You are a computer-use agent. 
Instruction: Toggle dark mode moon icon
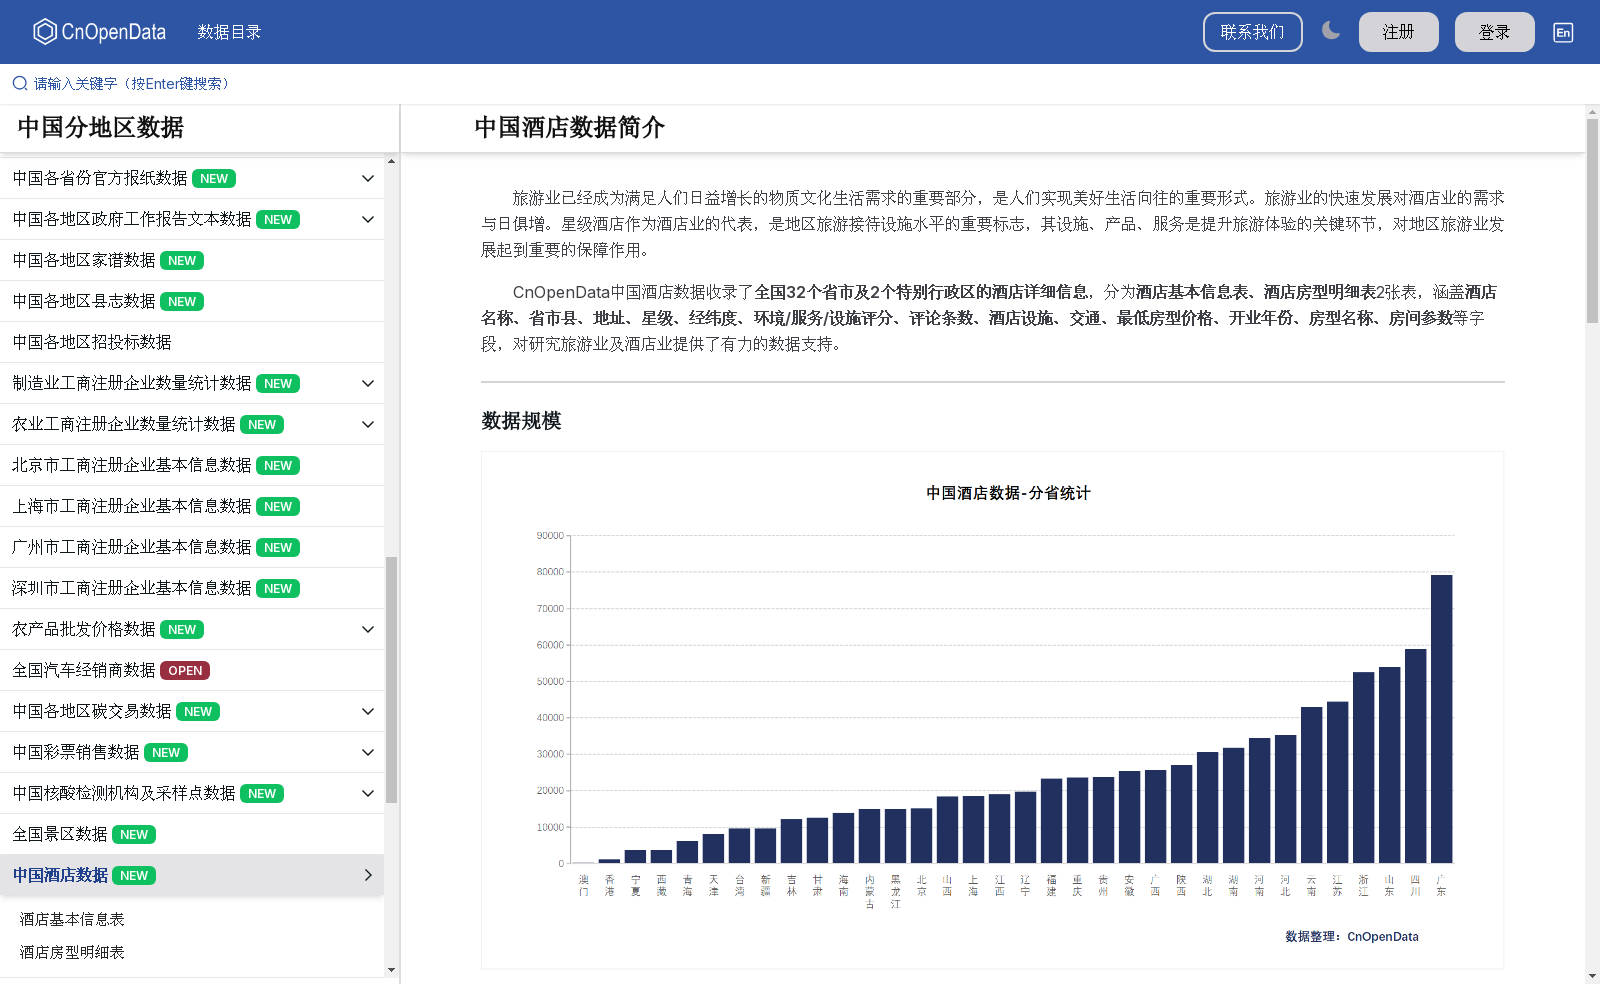[x=1331, y=31]
